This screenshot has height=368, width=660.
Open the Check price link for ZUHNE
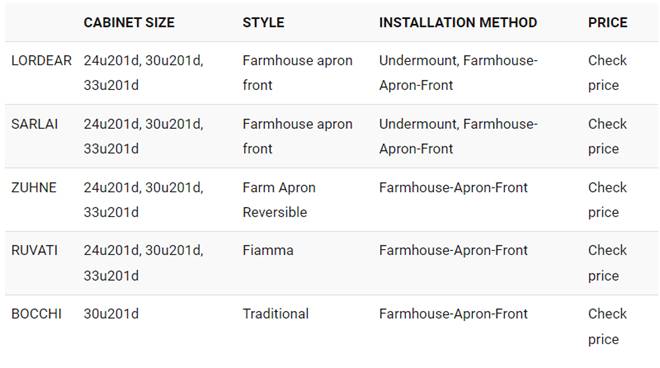[607, 200]
